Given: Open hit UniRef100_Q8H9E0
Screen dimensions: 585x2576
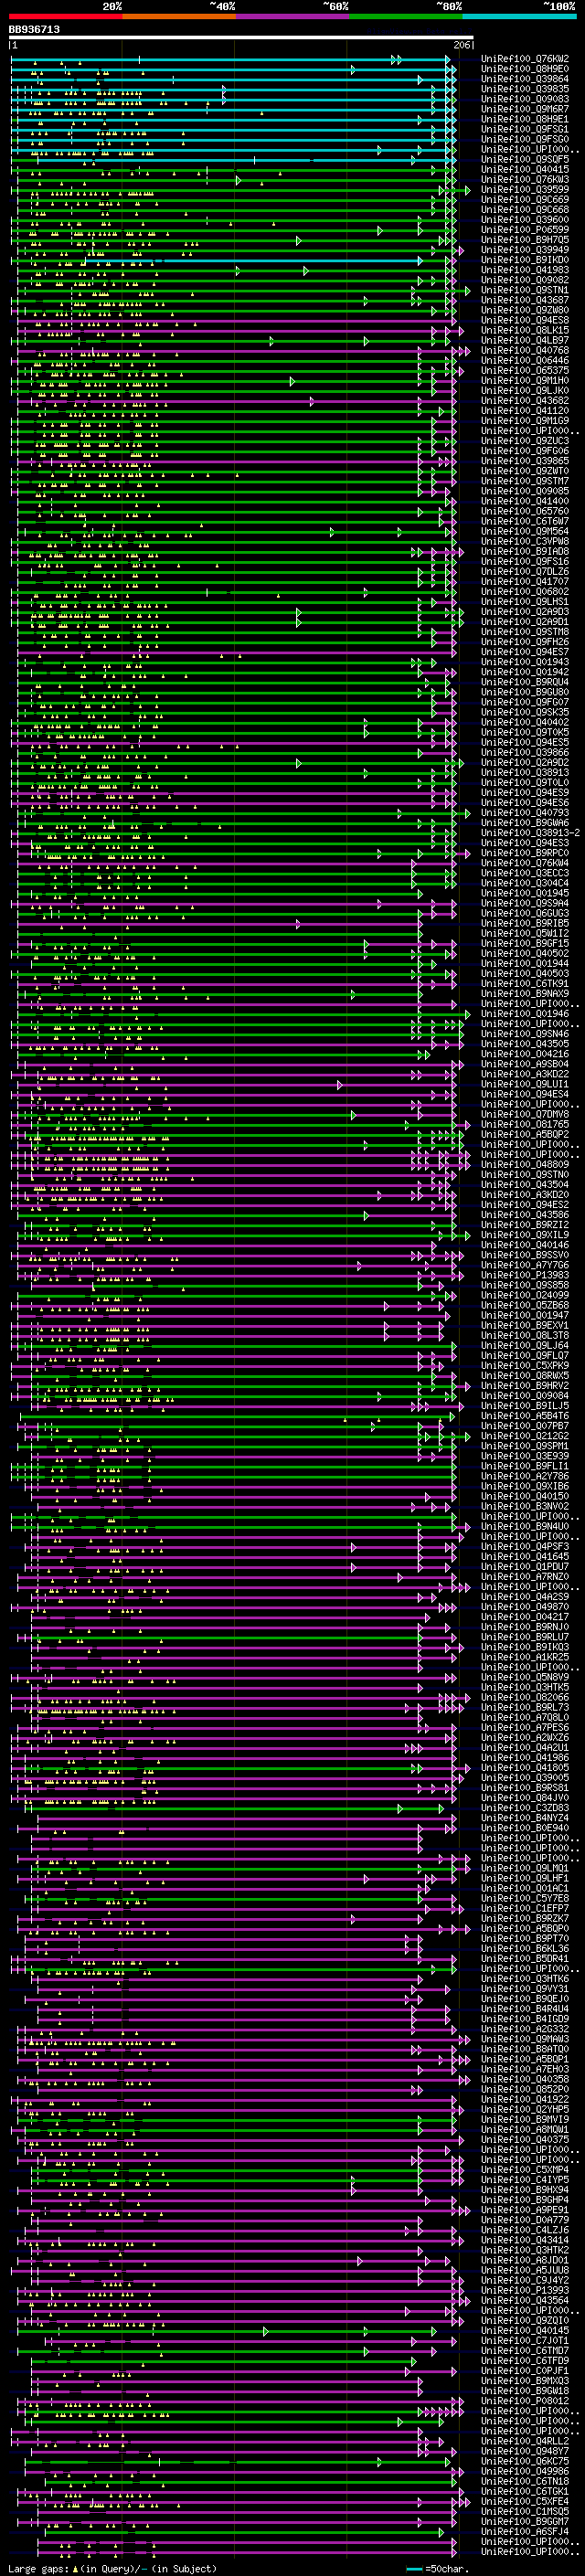Looking at the screenshot, I should pos(525,69).
